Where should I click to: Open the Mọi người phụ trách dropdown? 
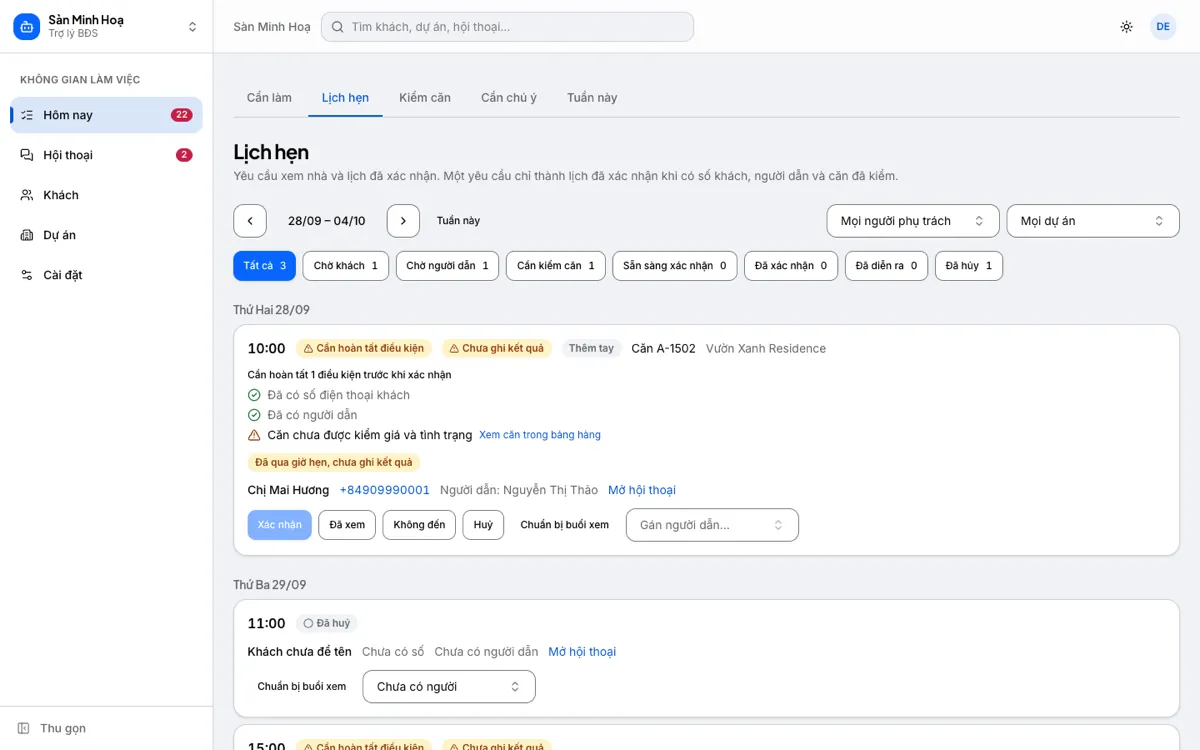point(913,221)
